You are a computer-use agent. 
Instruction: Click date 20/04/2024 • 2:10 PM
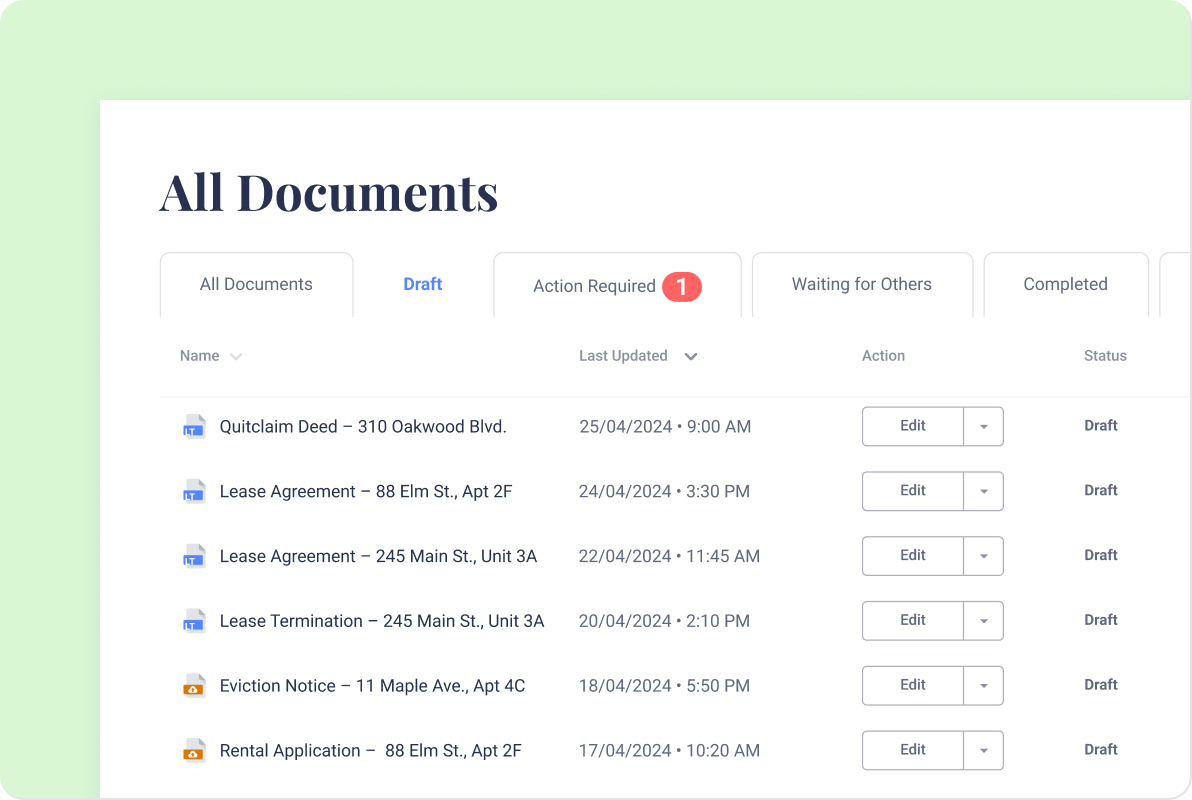664,621
